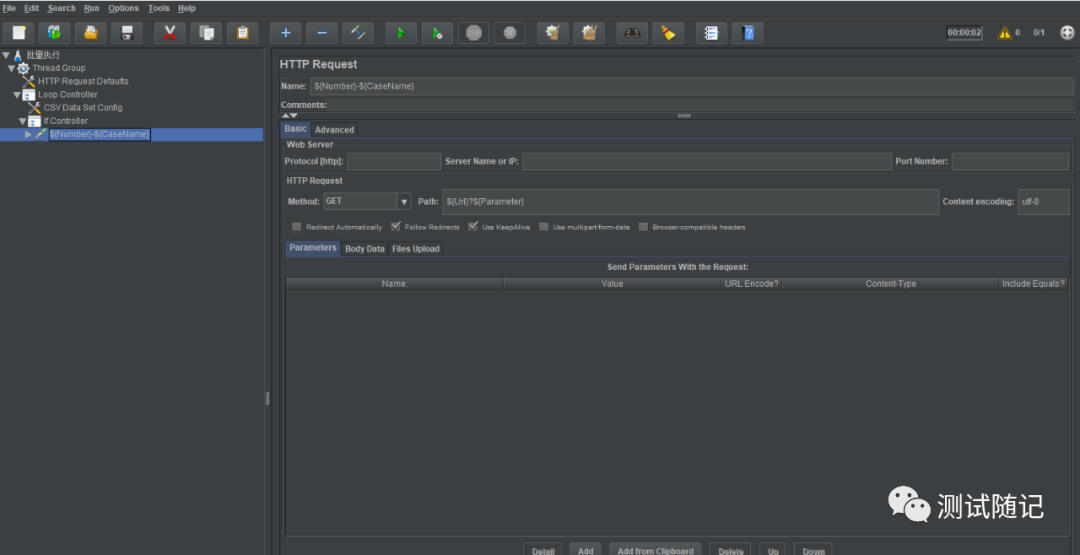Open Search with the binoculars icon

click(632, 32)
